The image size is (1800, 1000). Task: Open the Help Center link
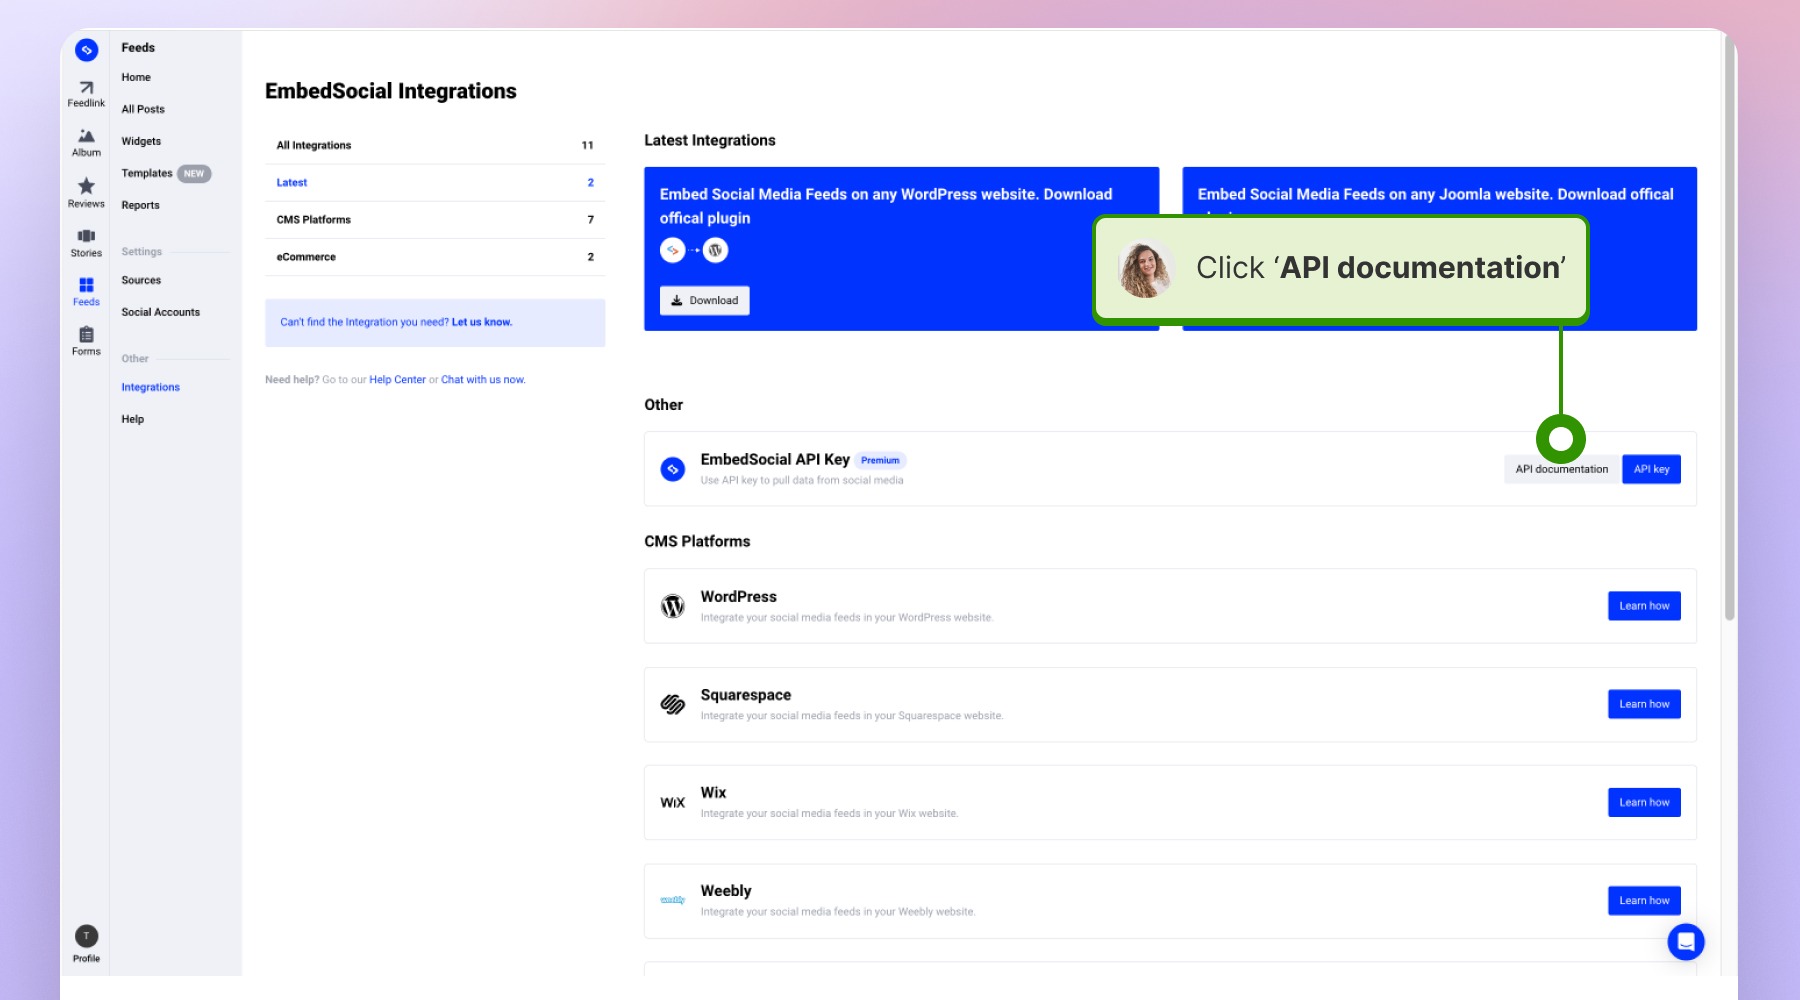point(397,380)
